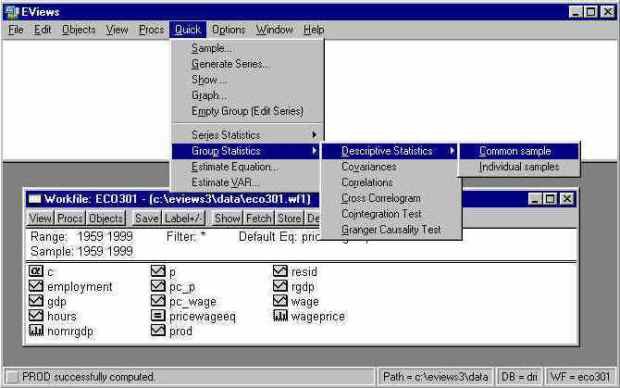Screen dimensions: 620x388
Task: Maximize the Workfile ECO301 window
Action: [x=550, y=199]
